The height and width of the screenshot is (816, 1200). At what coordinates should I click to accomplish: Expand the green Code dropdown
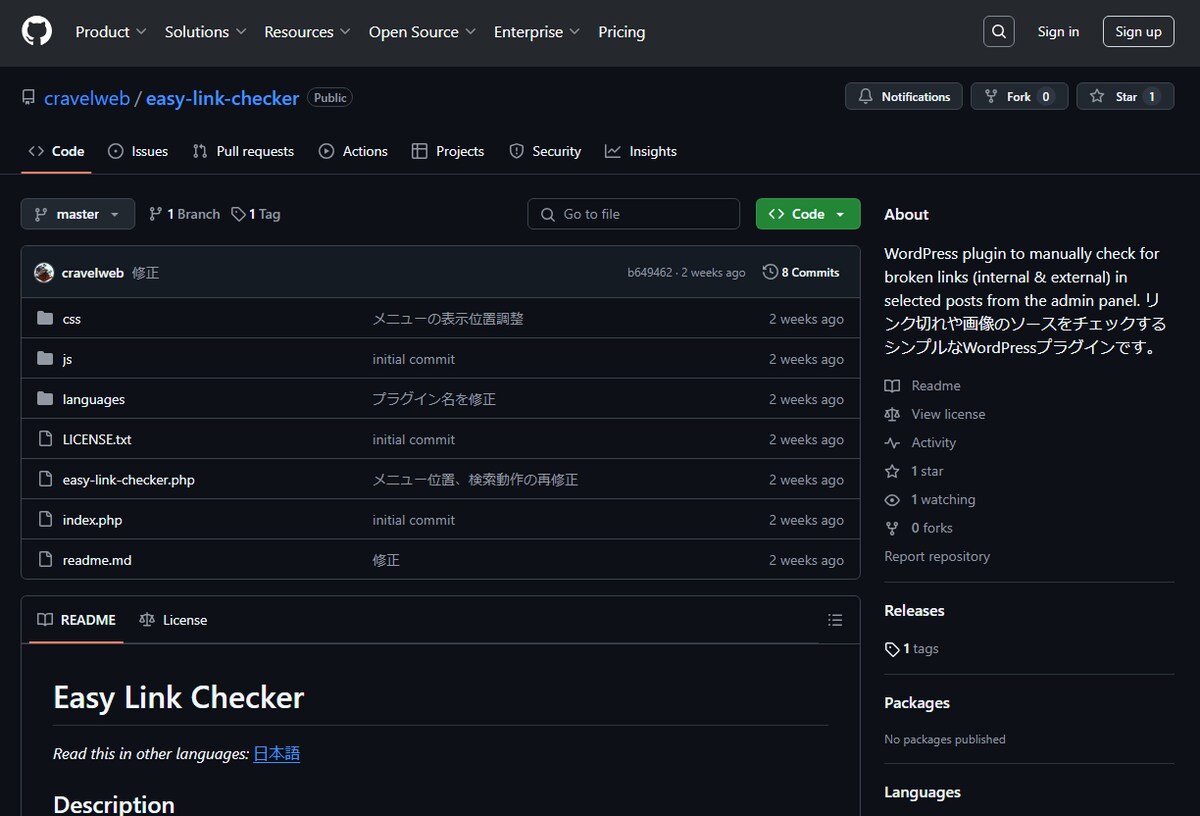click(808, 214)
